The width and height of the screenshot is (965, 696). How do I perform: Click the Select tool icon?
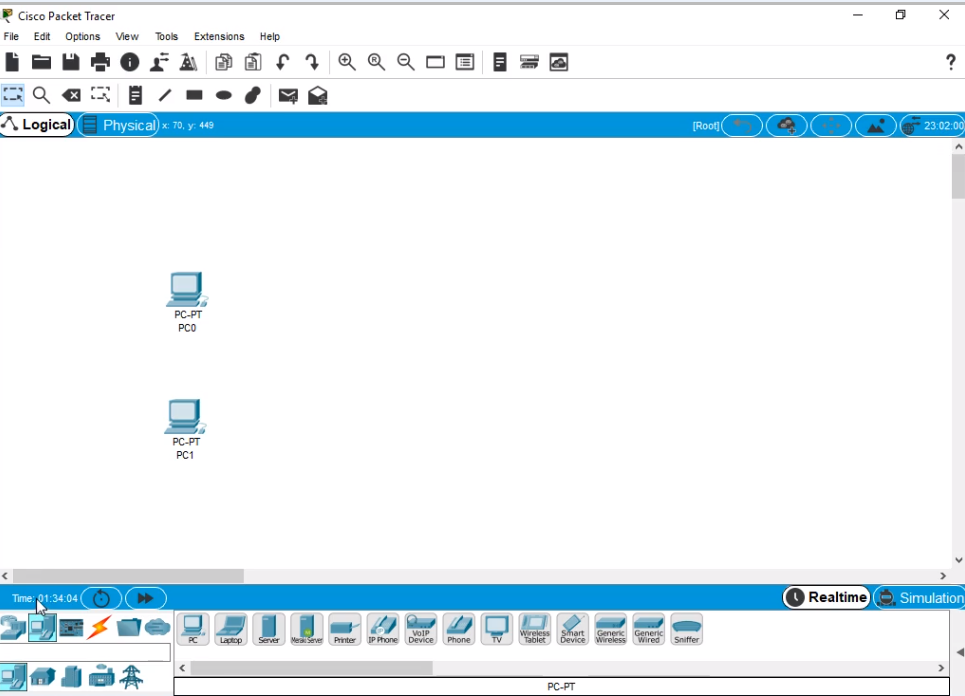(x=12, y=95)
